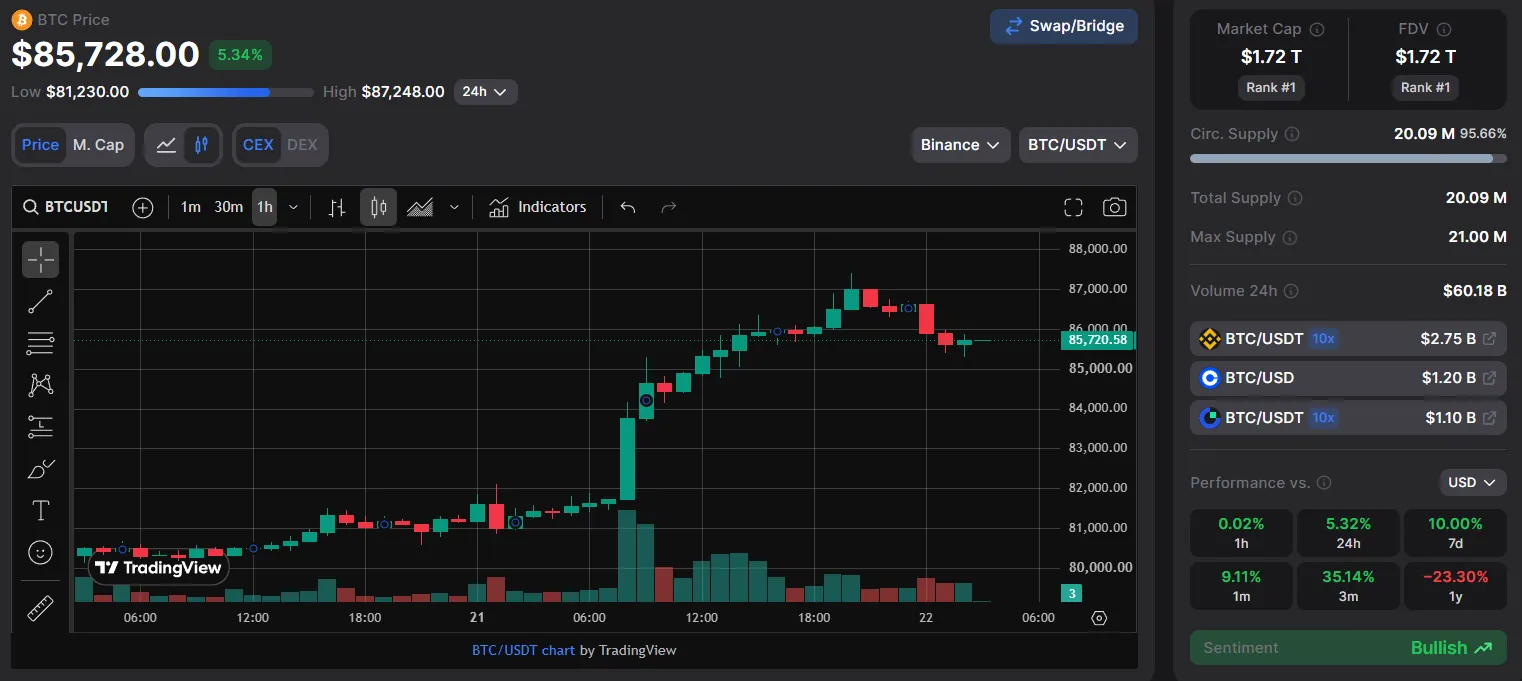The width and height of the screenshot is (1522, 681).
Task: Select the brush drawing tool
Action: coord(41,468)
